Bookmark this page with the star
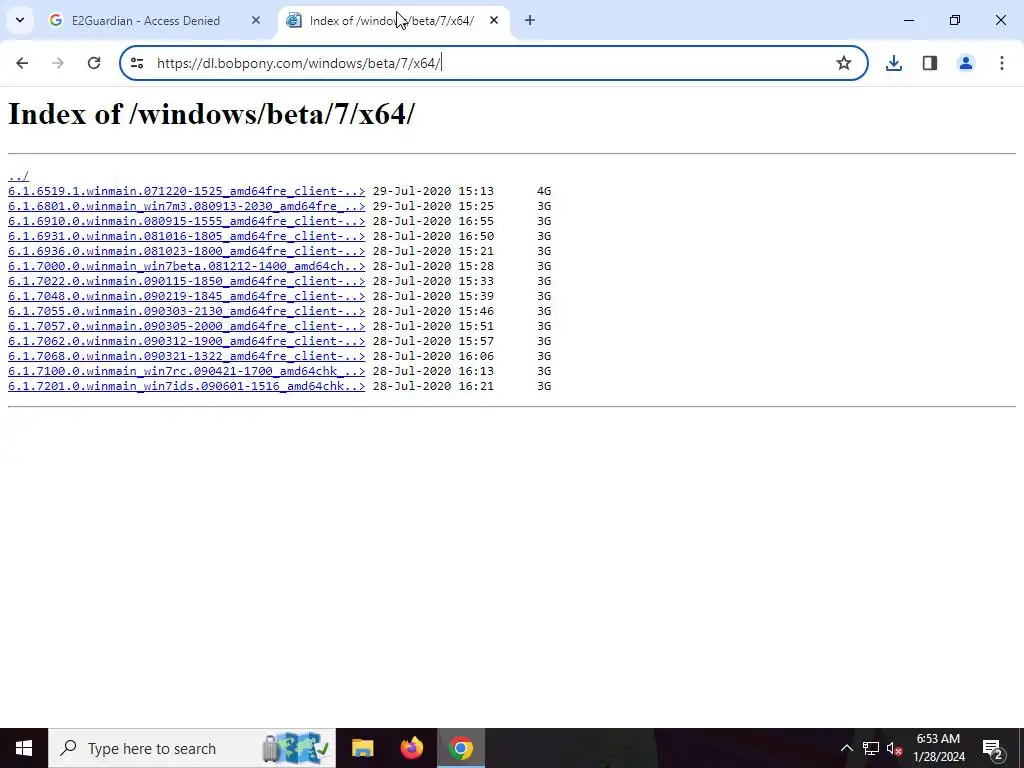1024x768 pixels. coord(844,63)
